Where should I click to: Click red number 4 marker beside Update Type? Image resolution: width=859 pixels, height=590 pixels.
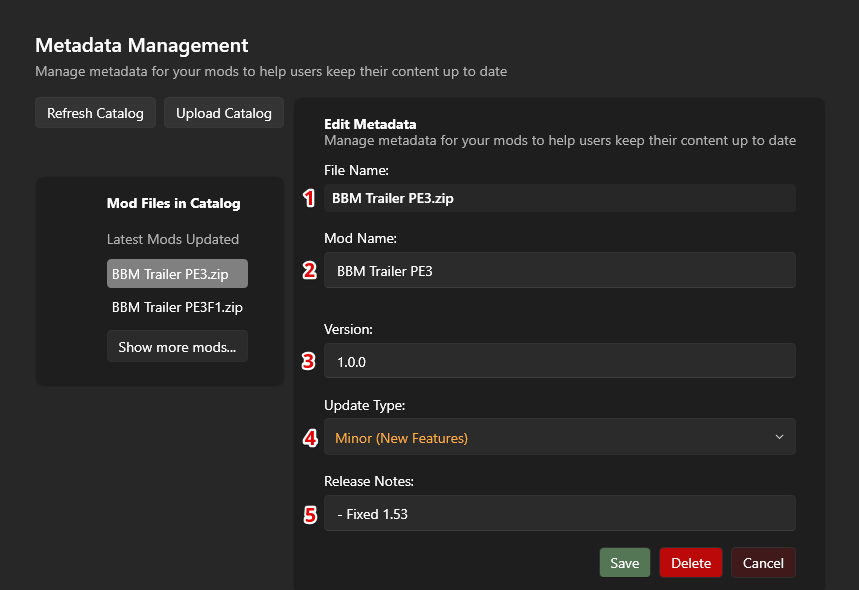point(310,437)
